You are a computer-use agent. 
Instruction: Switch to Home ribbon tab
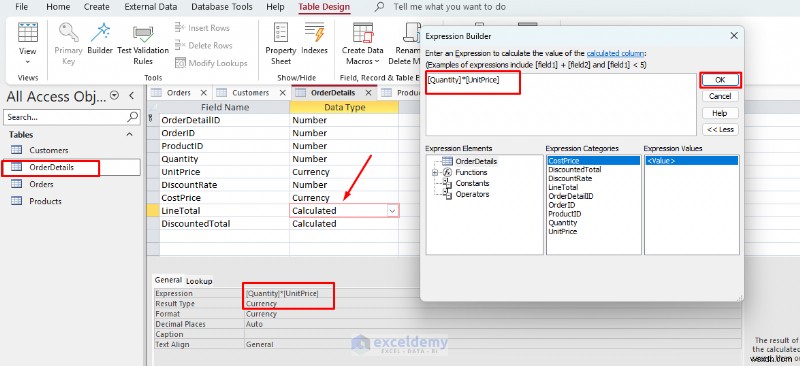(58, 7)
